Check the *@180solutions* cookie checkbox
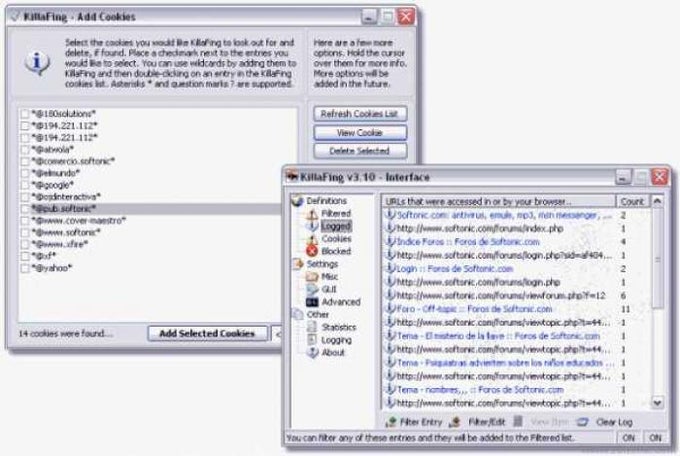Screen dimensions: 680x456 click(25, 114)
